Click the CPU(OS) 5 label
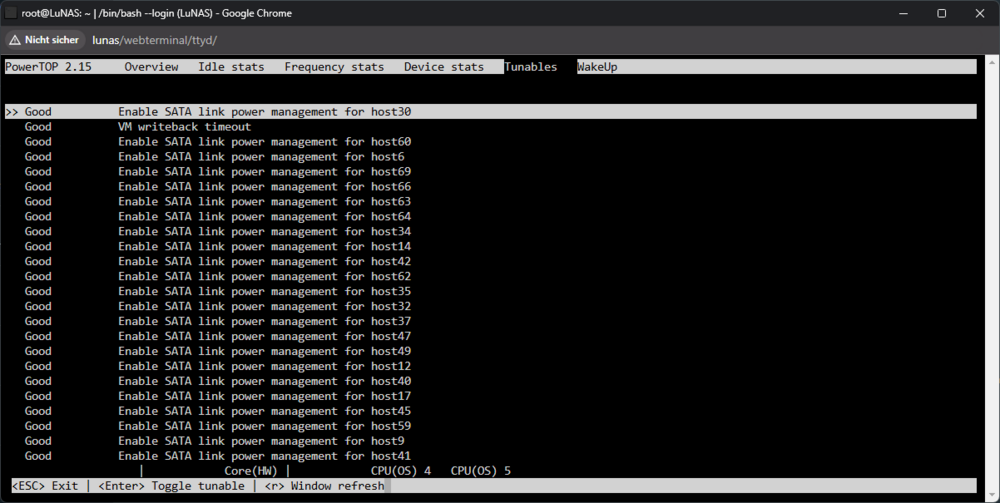 (x=480, y=471)
